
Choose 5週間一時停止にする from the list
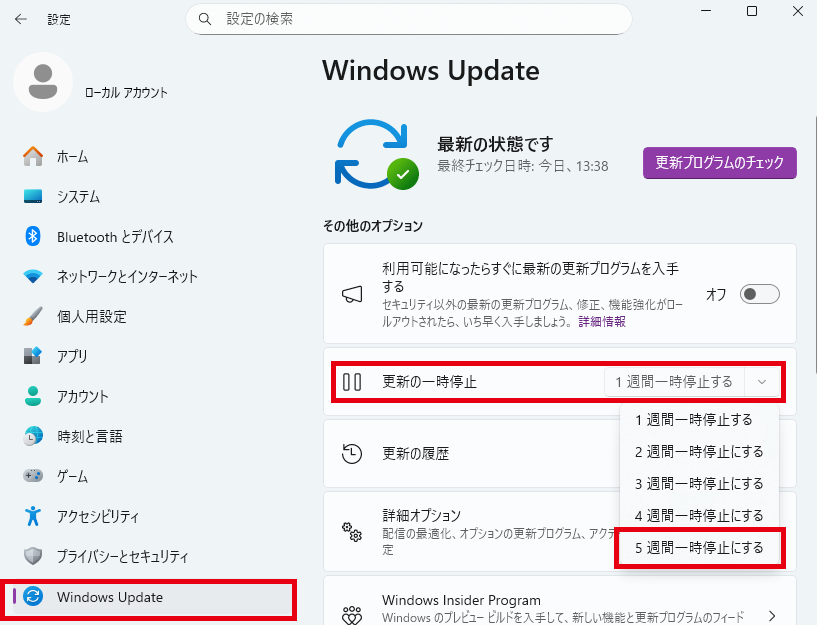point(699,548)
